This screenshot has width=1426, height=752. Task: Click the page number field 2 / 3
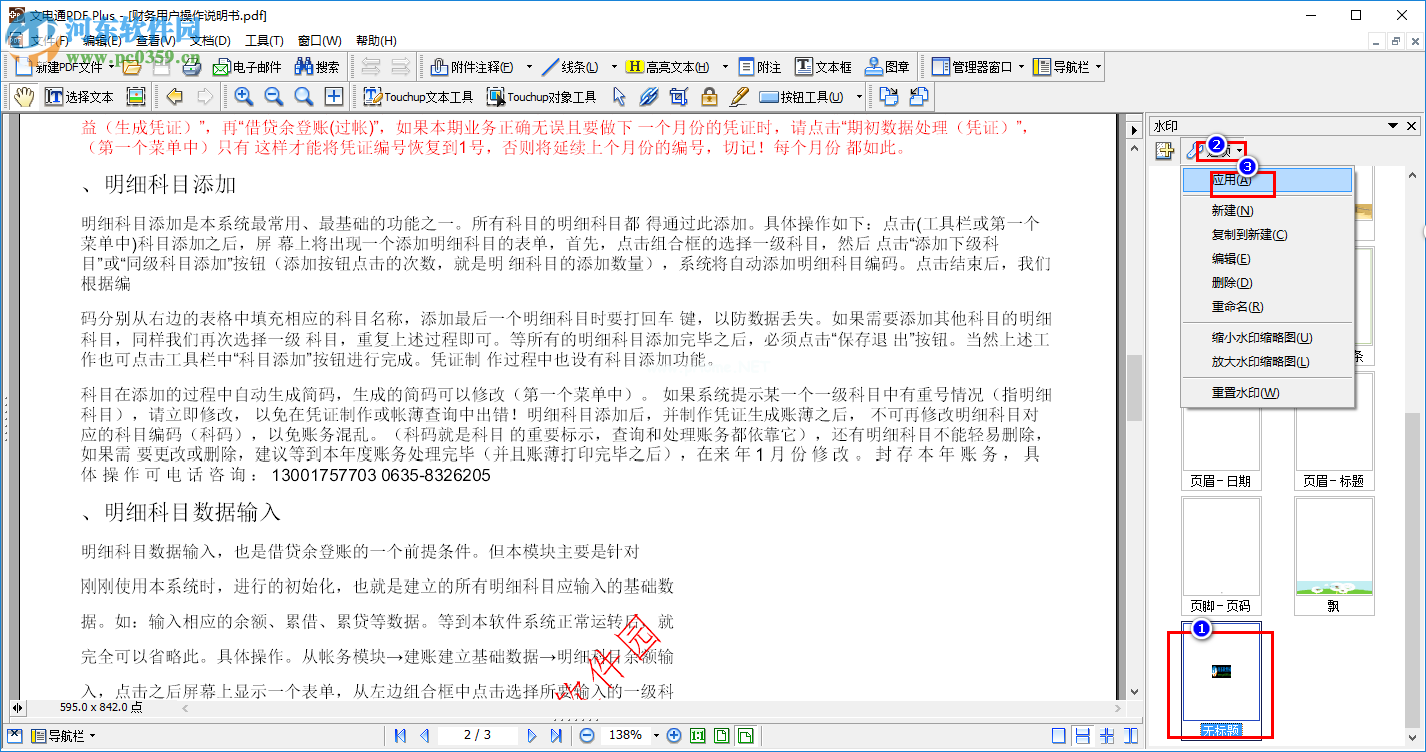click(x=478, y=736)
